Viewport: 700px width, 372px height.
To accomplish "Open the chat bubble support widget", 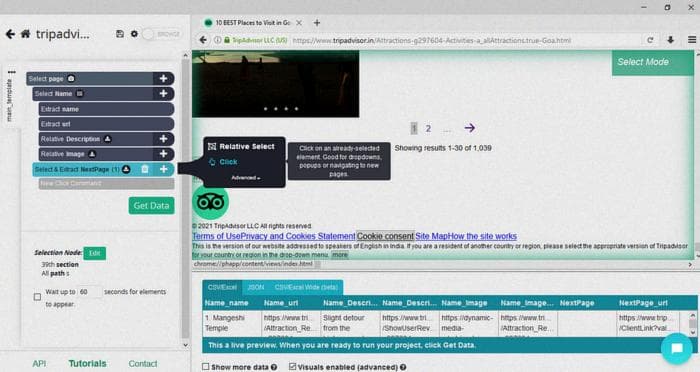I will point(677,348).
